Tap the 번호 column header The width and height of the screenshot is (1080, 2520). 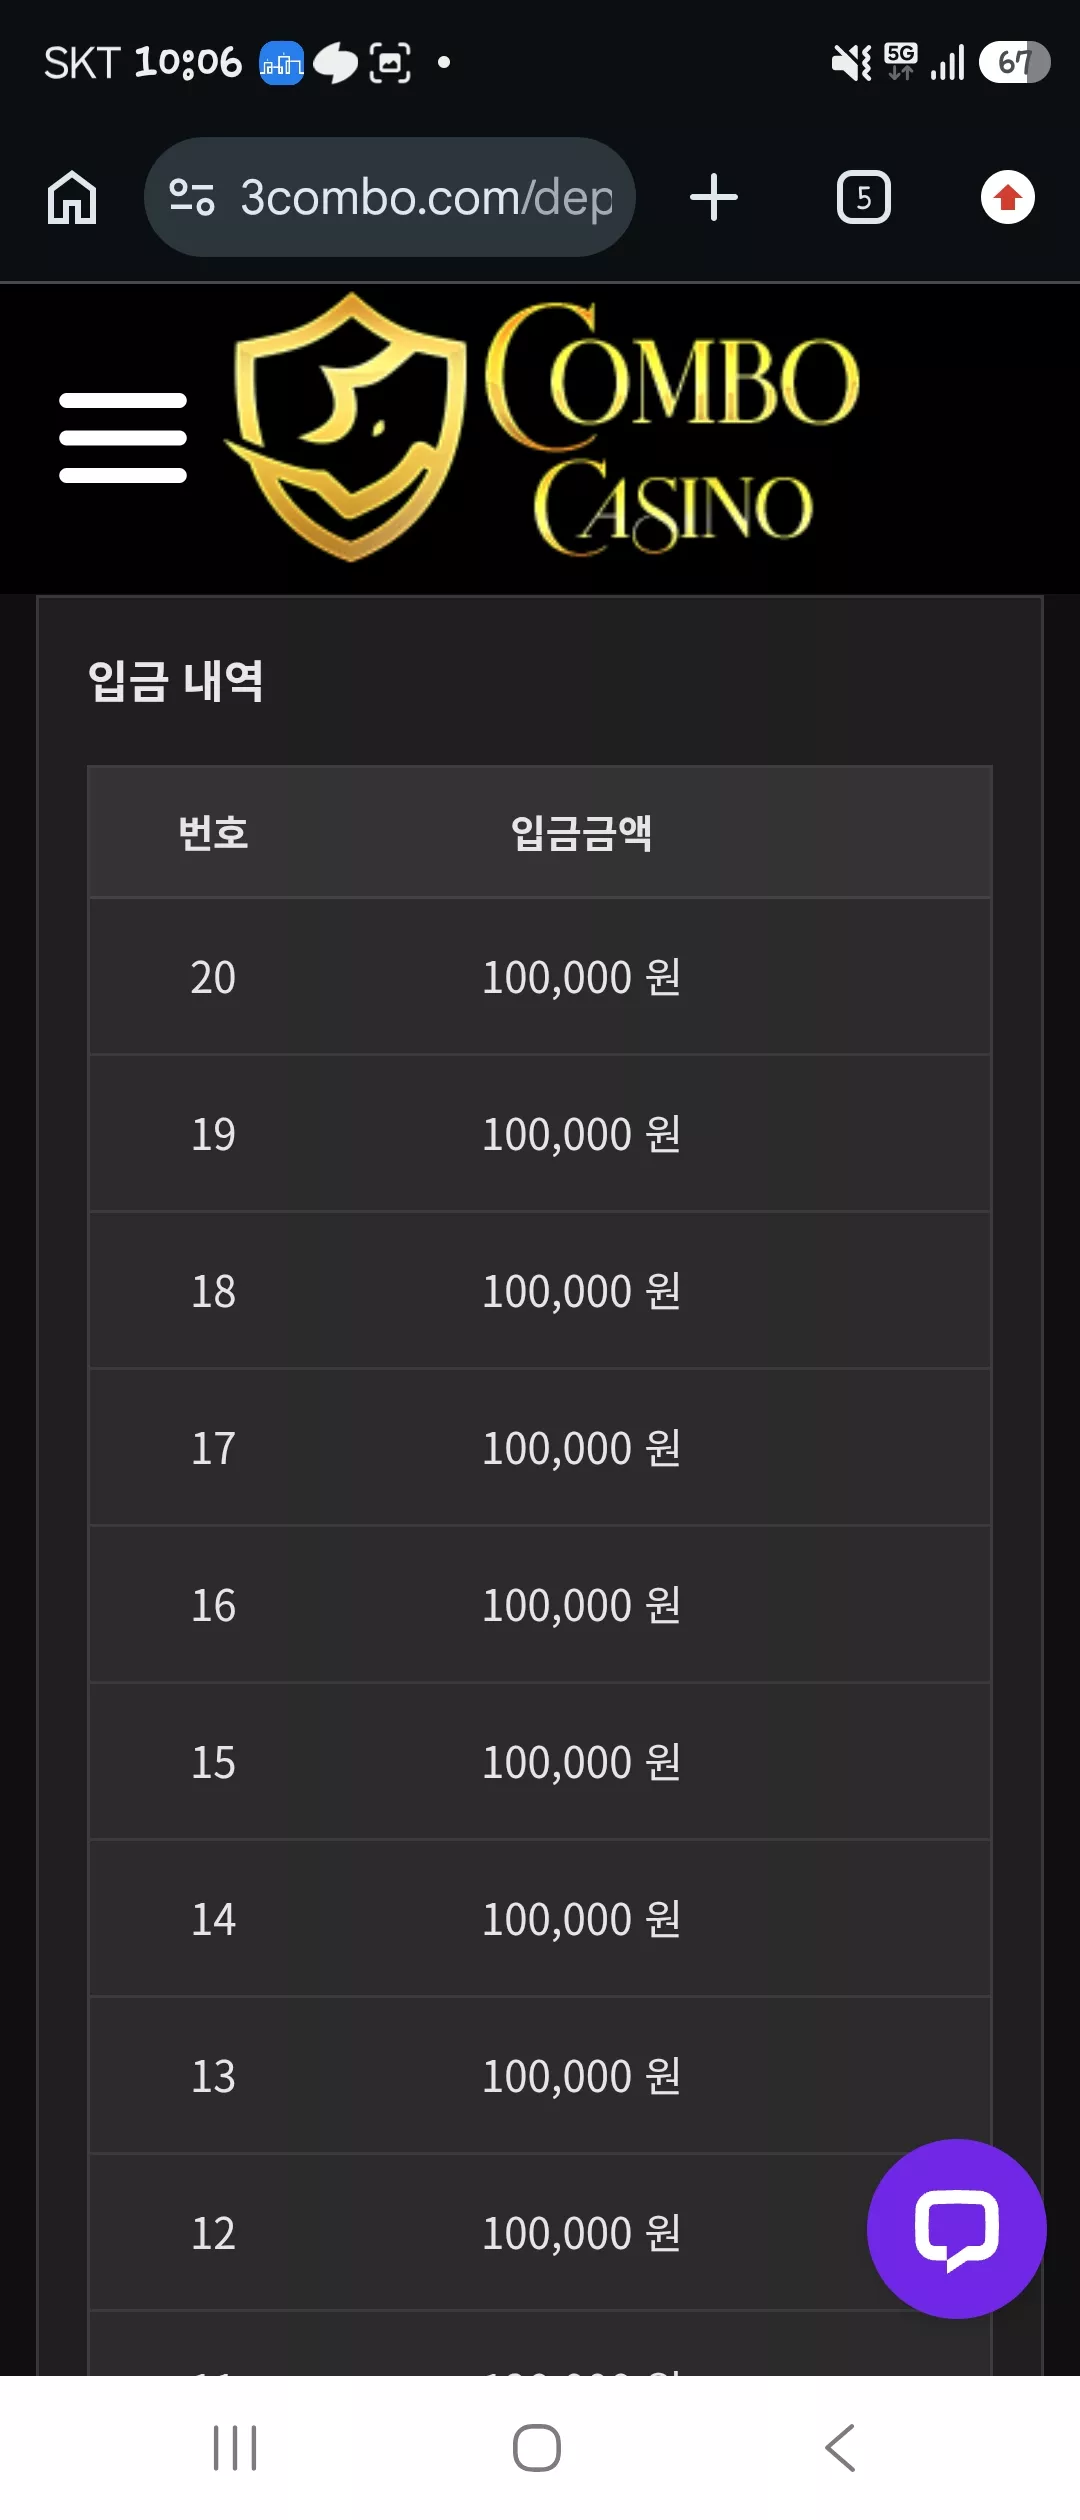tap(213, 832)
